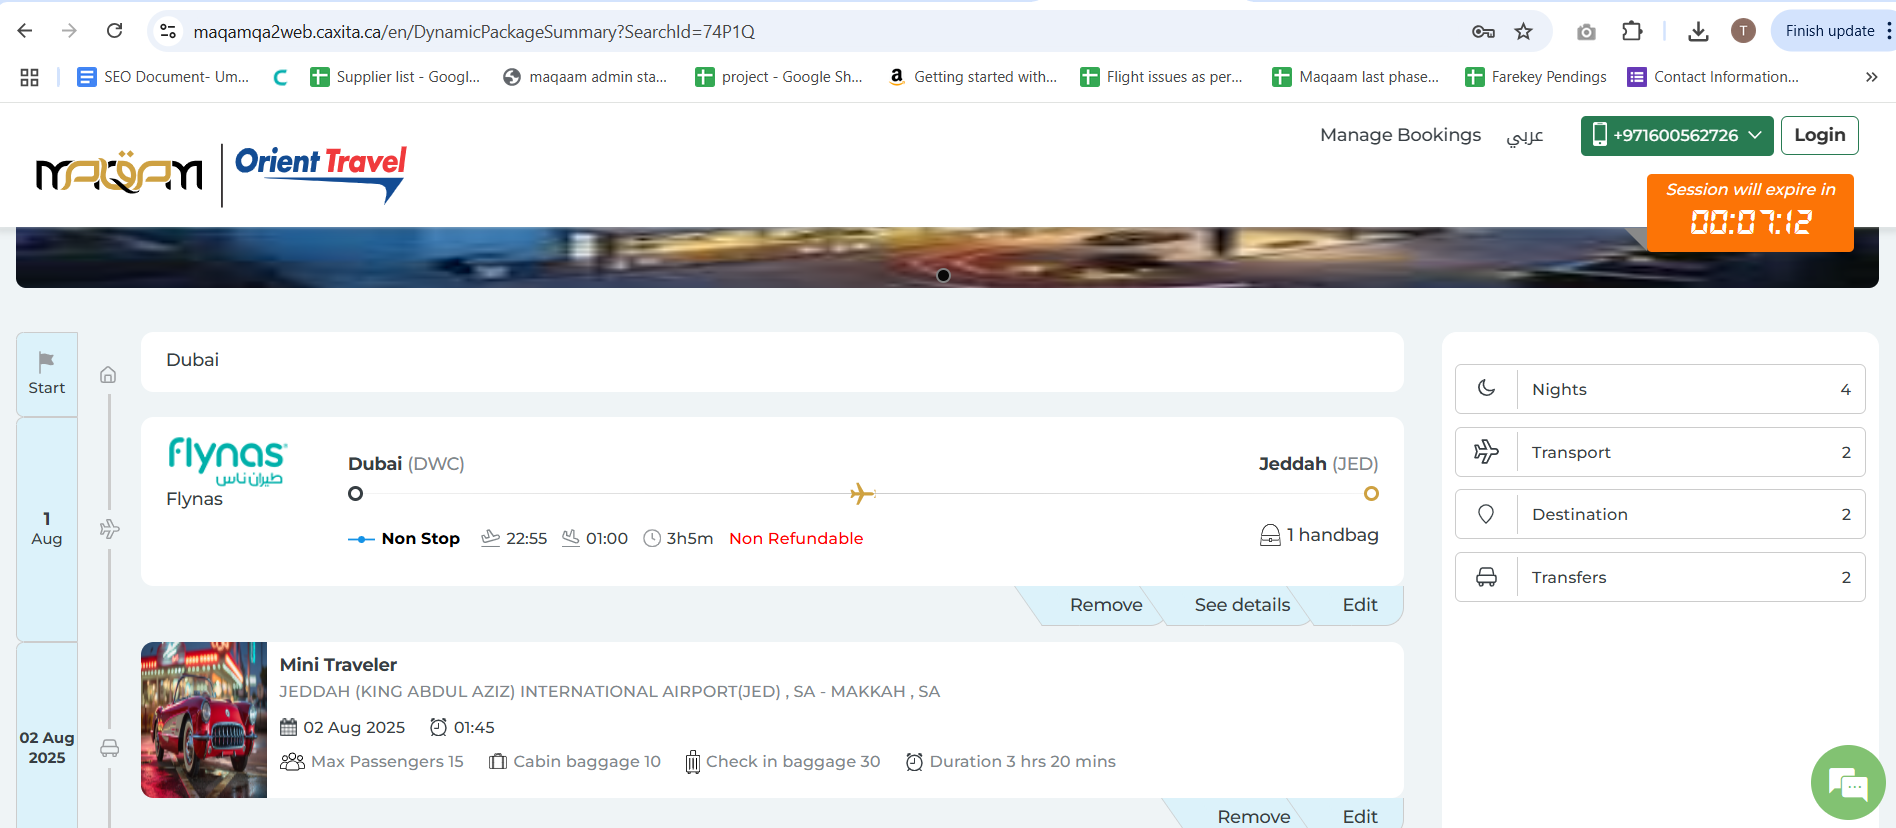Screen dimensions: 1896x828
Task: Click the browser downloads icon
Action: (1698, 32)
